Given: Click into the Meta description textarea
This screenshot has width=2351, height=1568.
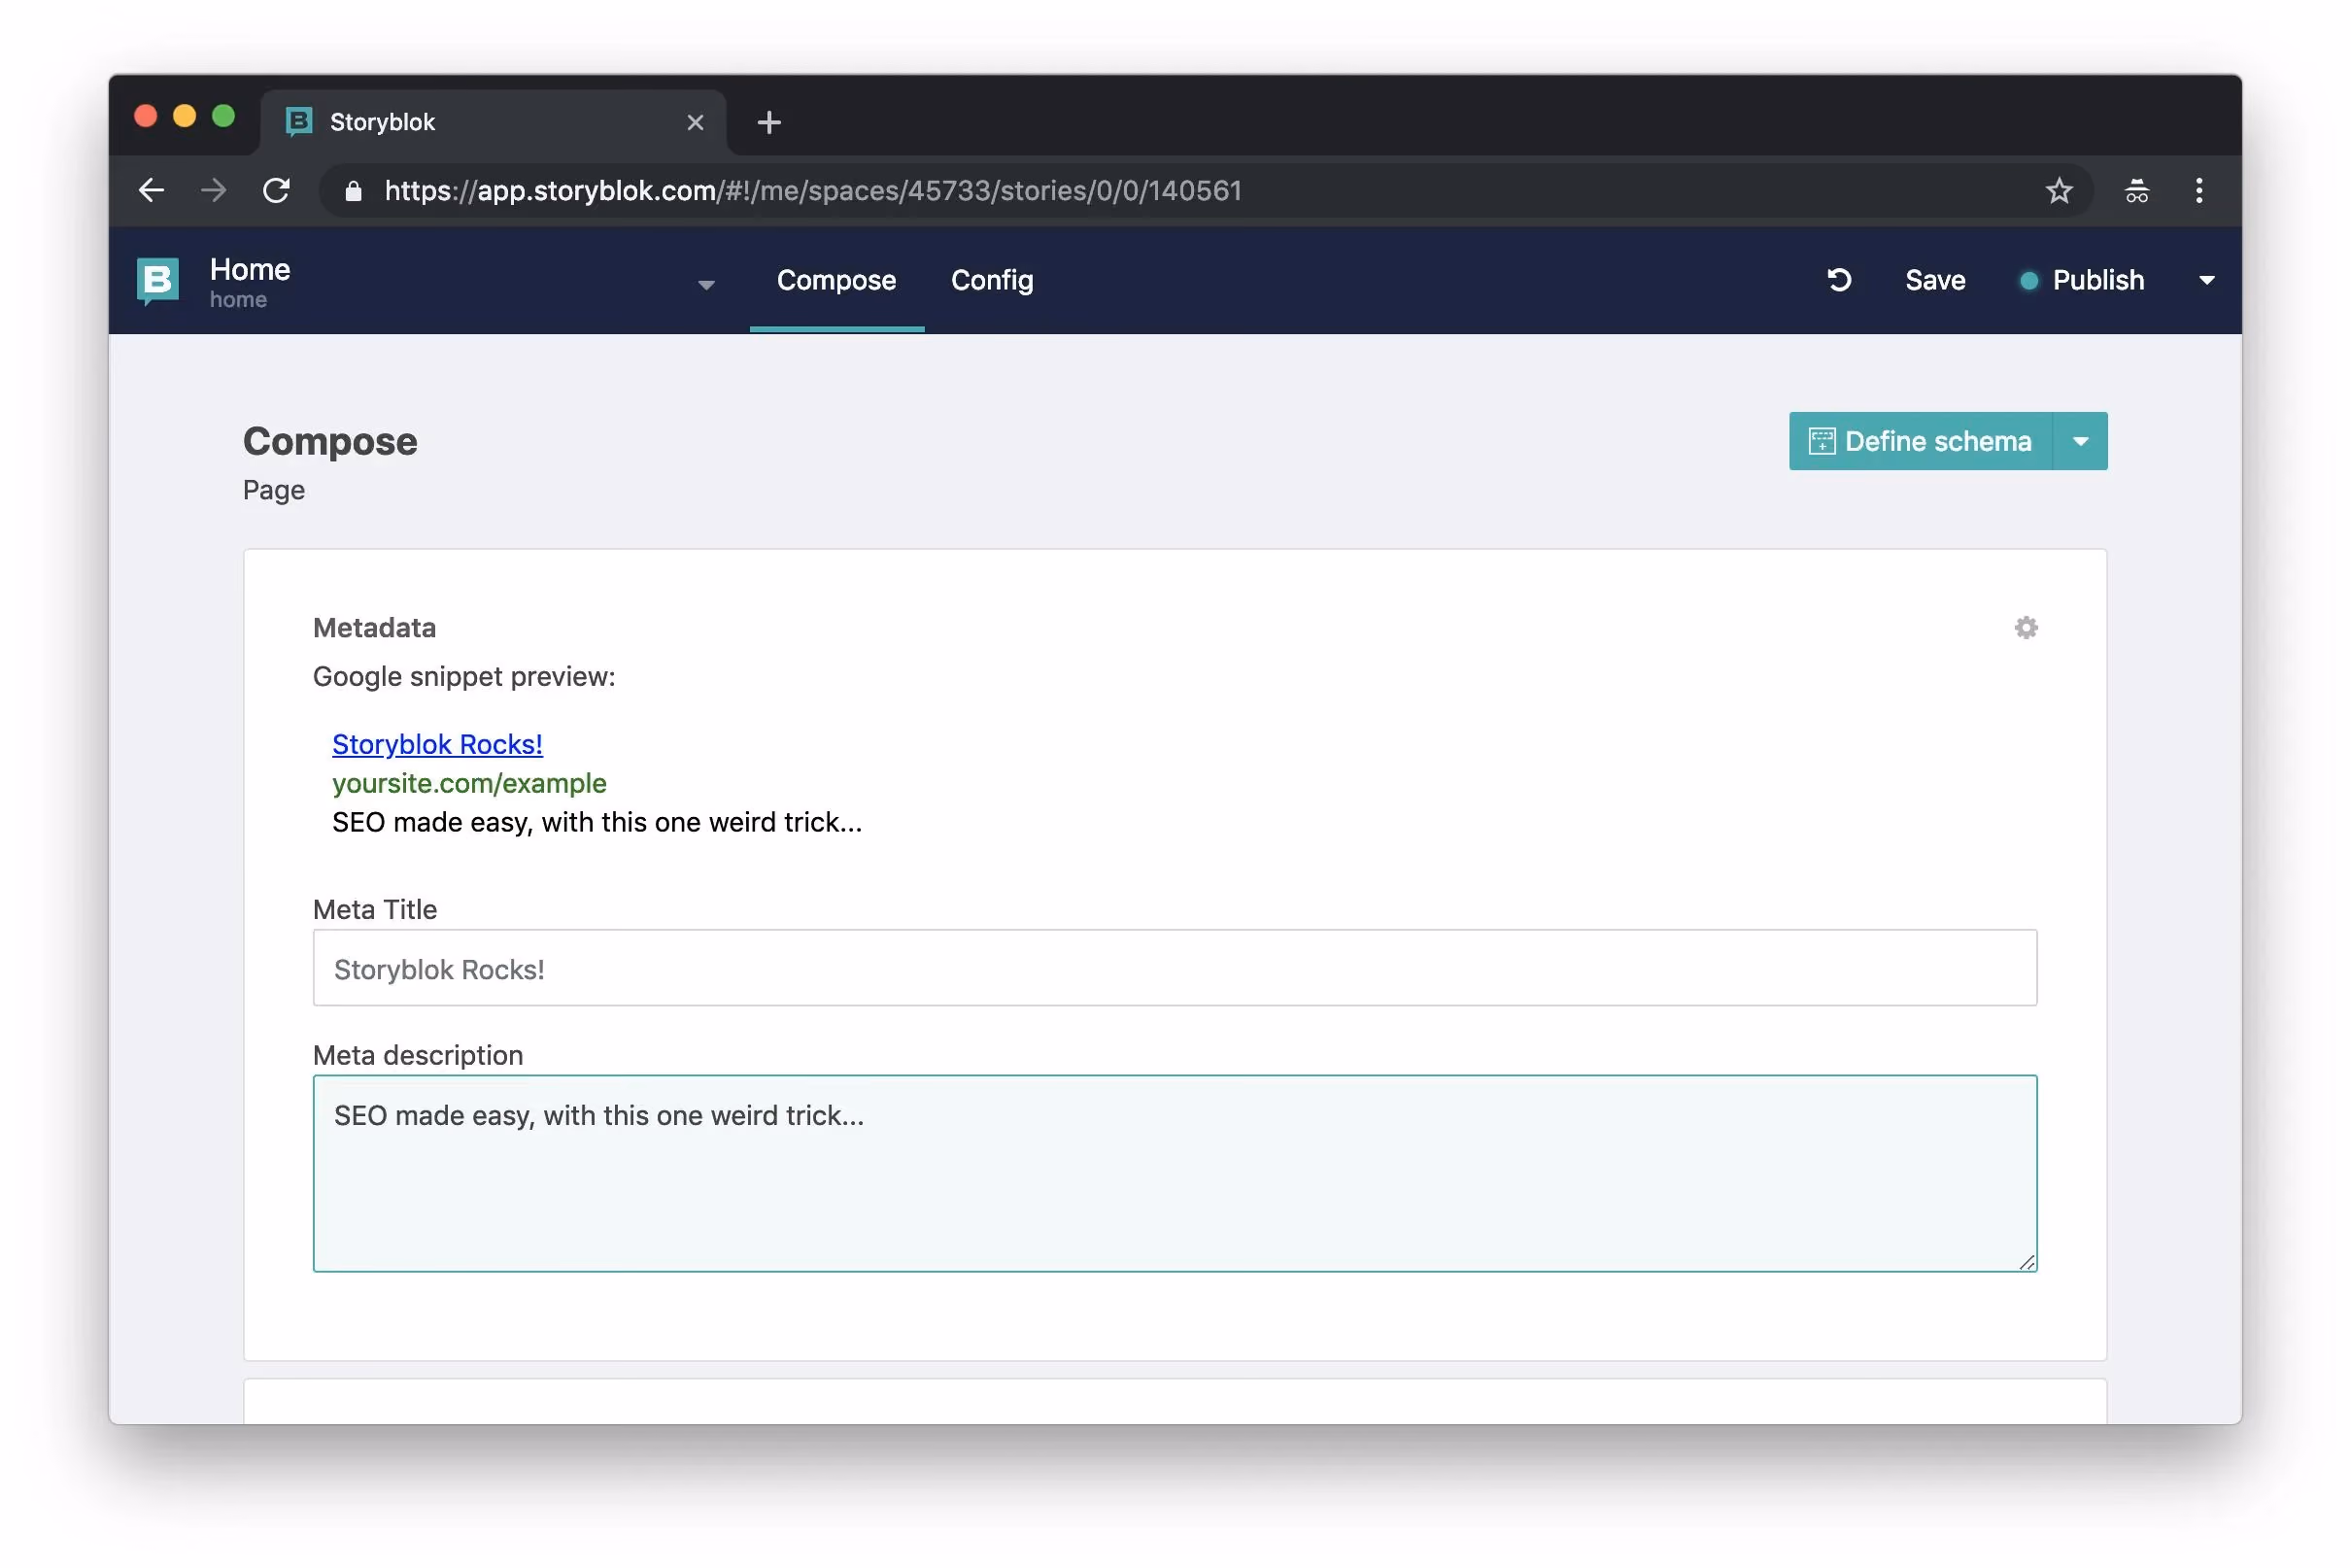Looking at the screenshot, I should (x=1174, y=1173).
